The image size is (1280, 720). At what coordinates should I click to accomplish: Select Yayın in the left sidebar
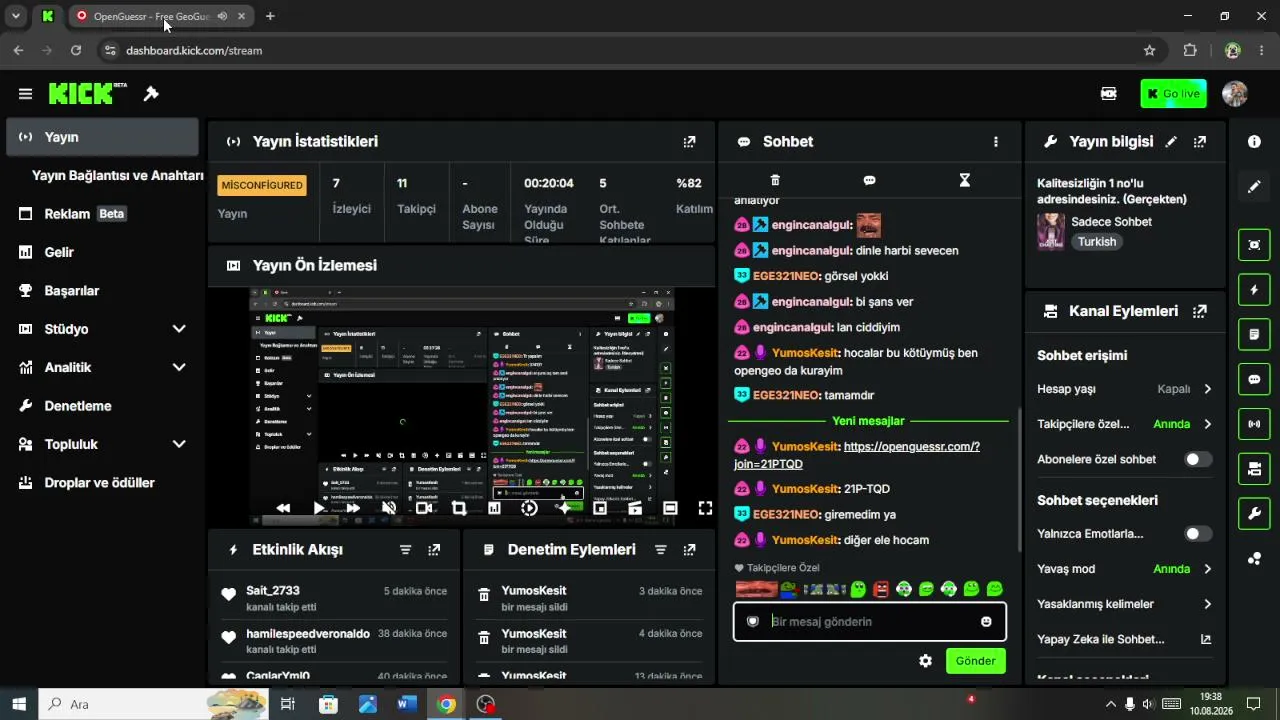click(x=102, y=137)
